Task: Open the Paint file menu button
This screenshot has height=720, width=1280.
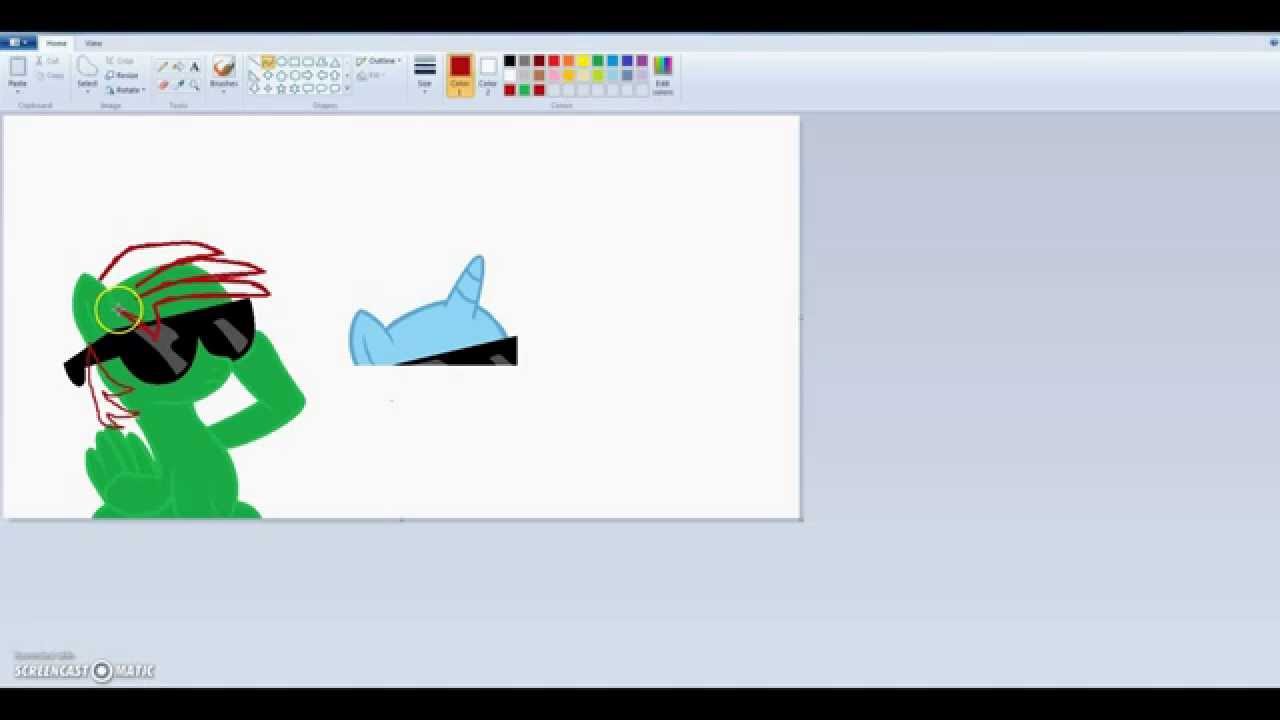Action: tap(18, 43)
